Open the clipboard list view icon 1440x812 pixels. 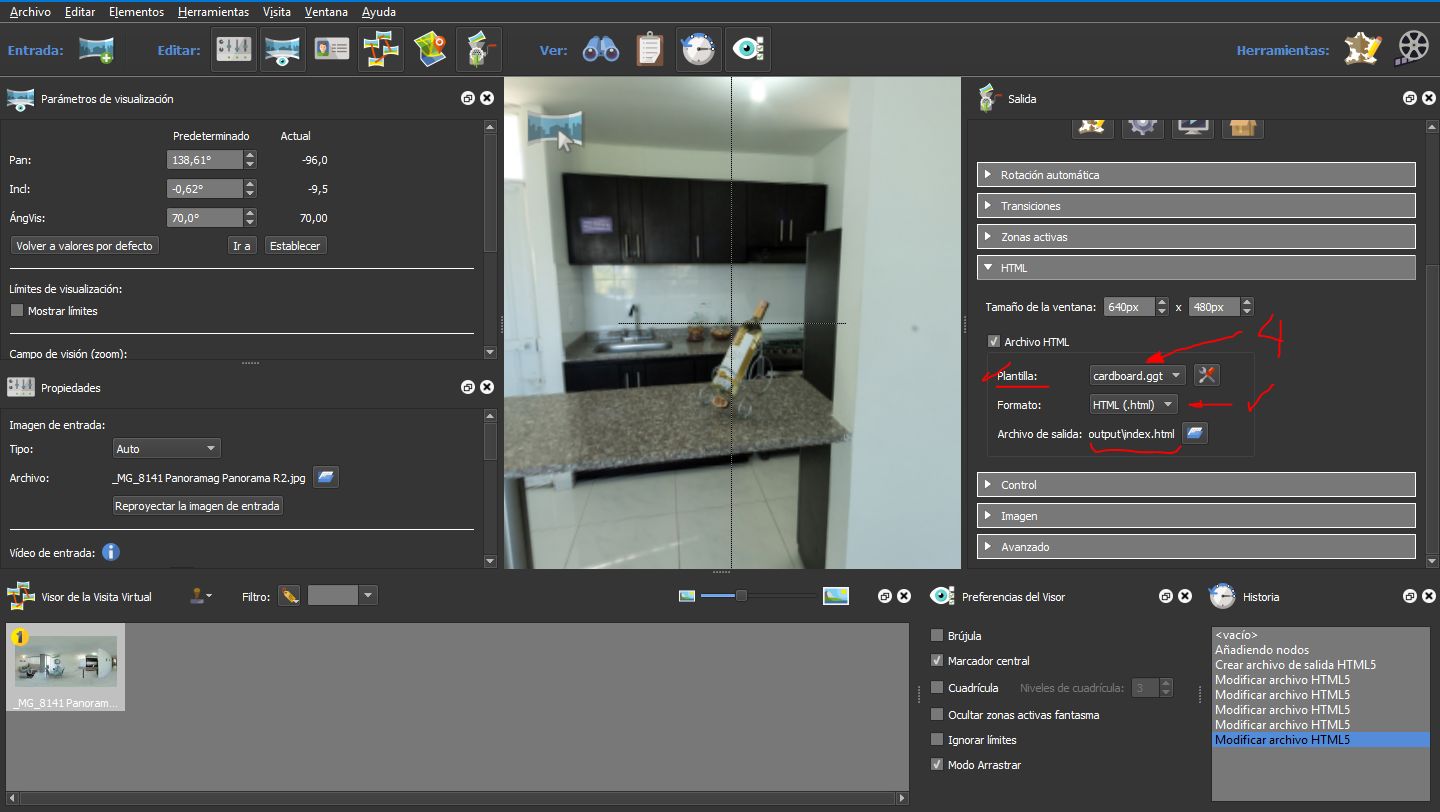(x=650, y=50)
